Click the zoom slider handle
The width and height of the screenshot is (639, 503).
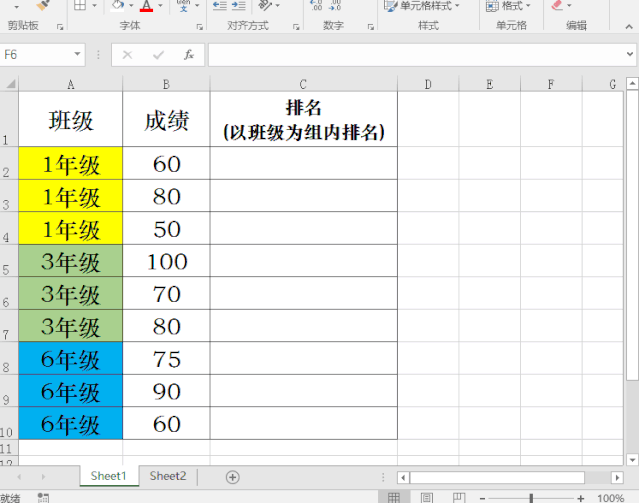click(531, 498)
